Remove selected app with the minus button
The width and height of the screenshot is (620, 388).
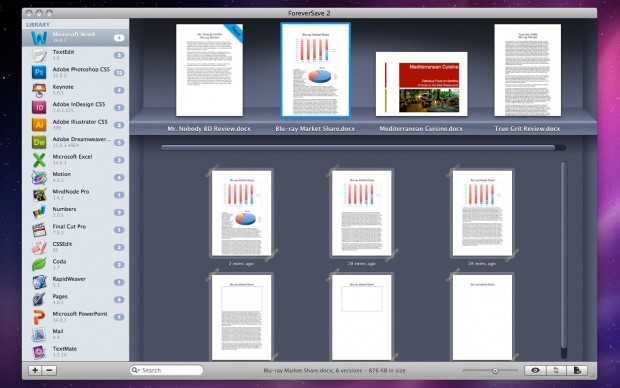pyautogui.click(x=49, y=370)
